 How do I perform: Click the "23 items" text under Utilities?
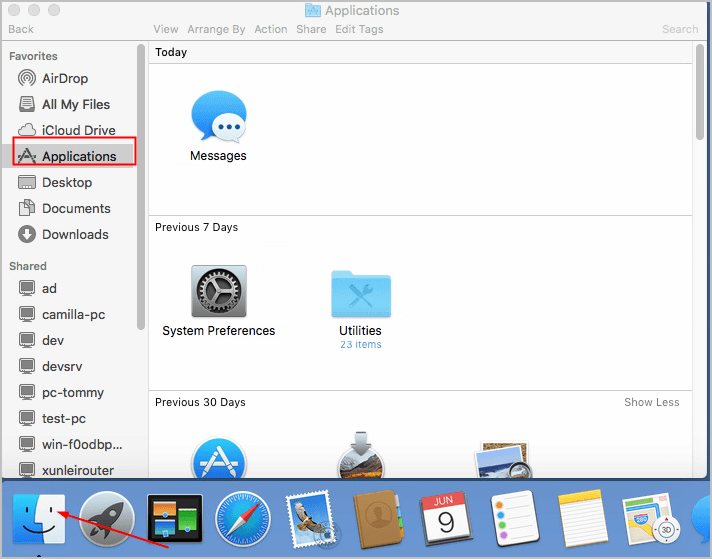pos(361,345)
